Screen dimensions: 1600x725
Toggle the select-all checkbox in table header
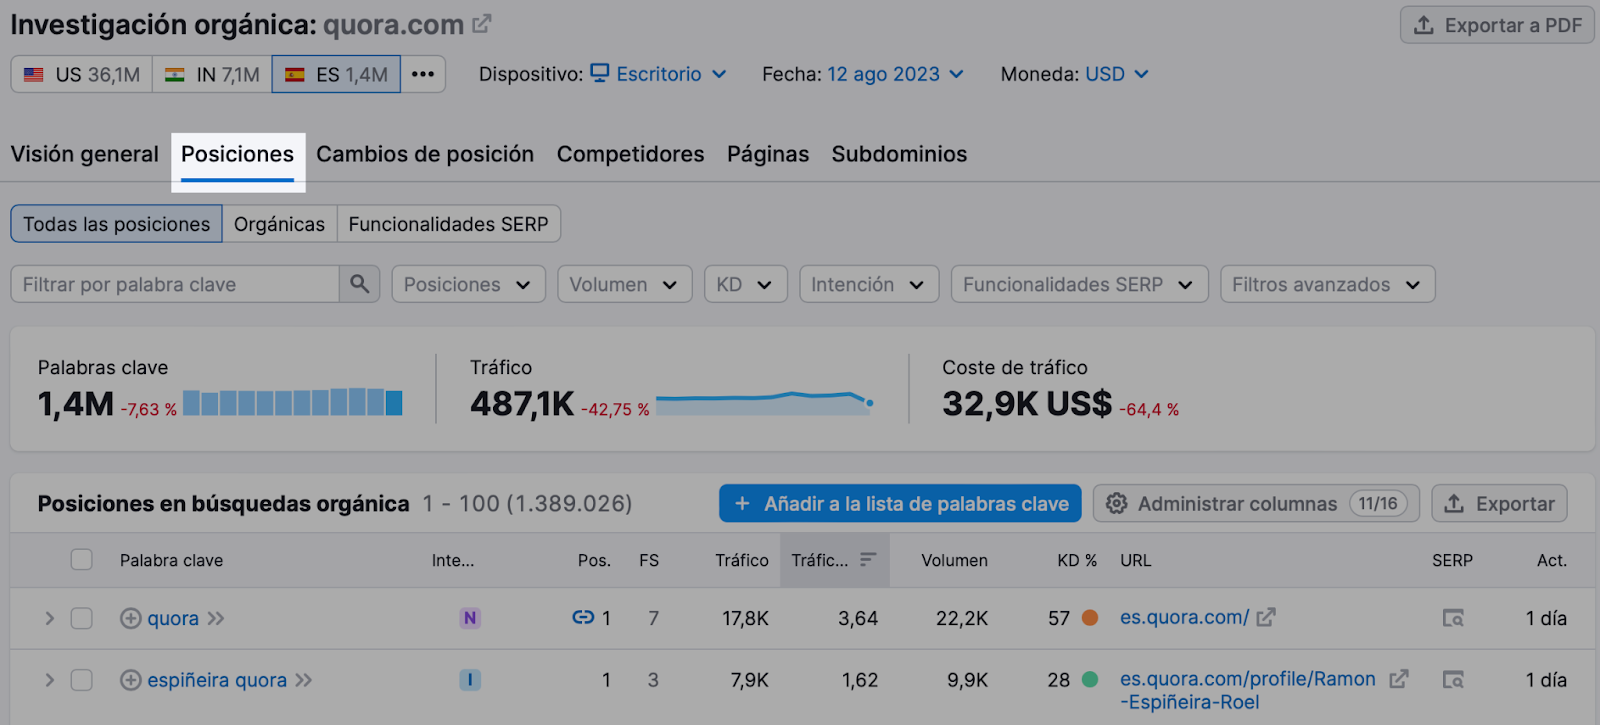click(x=82, y=559)
